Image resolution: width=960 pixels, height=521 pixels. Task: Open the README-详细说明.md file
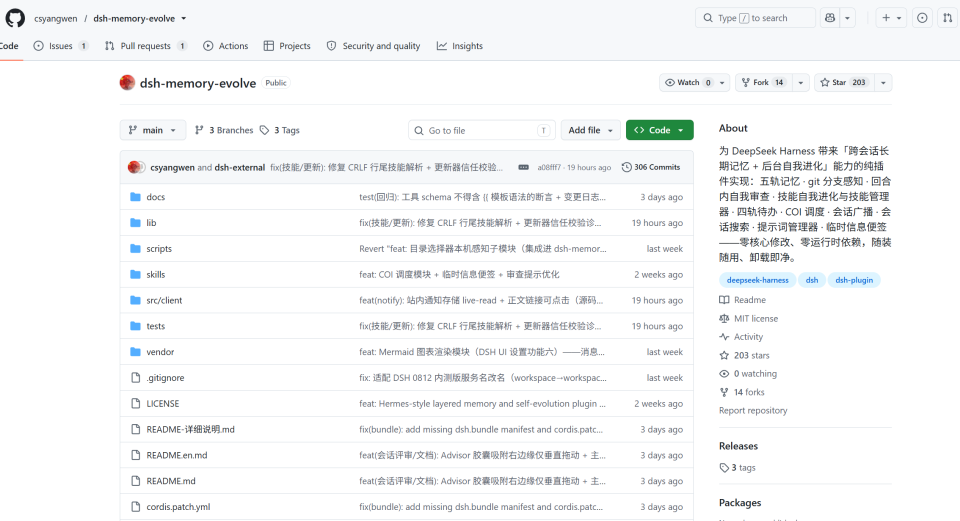pyautogui.click(x=190, y=429)
